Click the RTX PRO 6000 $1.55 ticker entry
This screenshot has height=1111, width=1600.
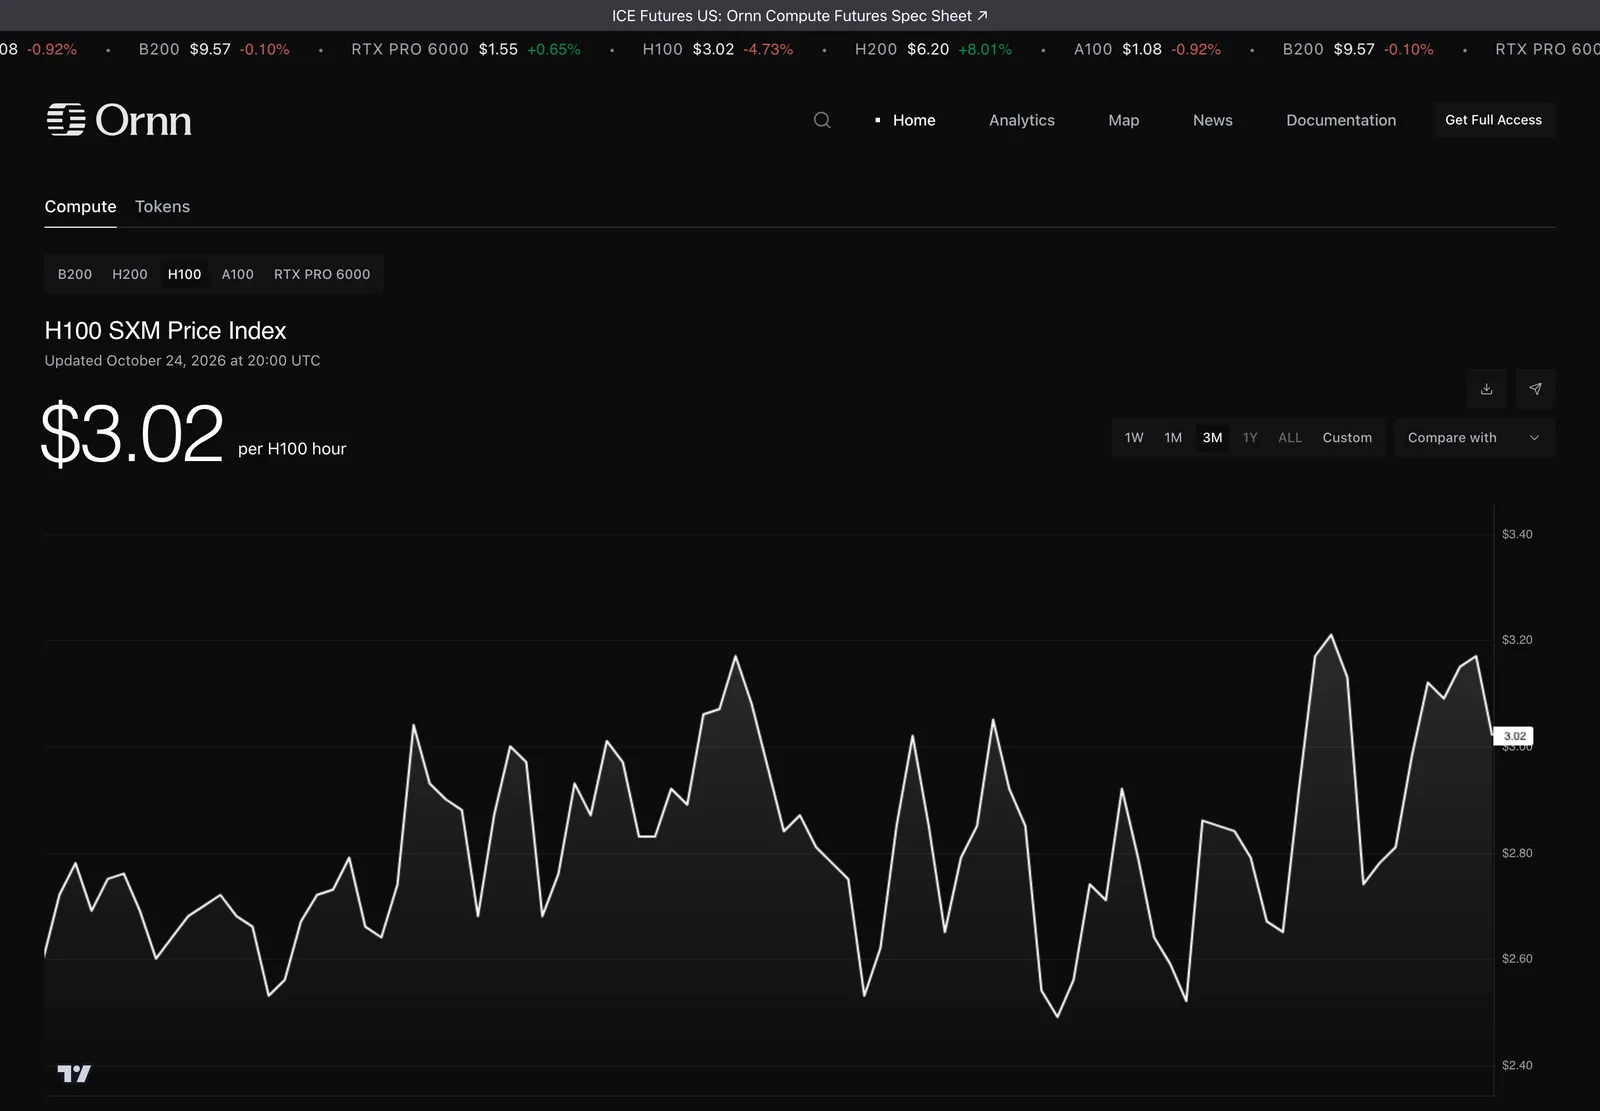click(x=466, y=49)
